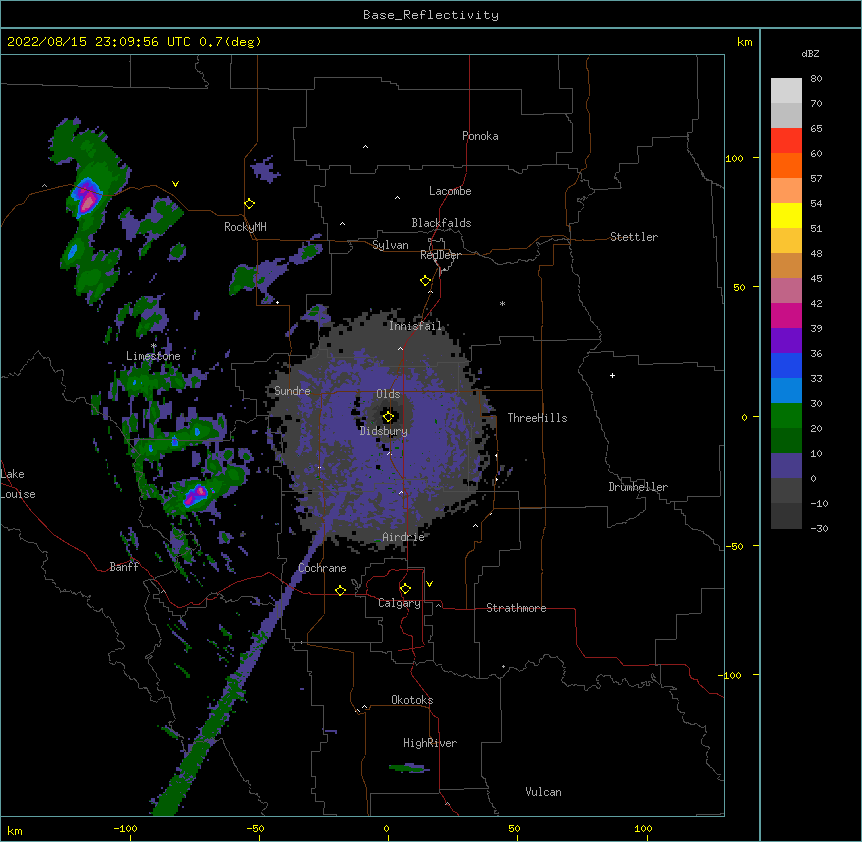Click the Limestone label
This screenshot has height=842, width=862.
coord(153,356)
